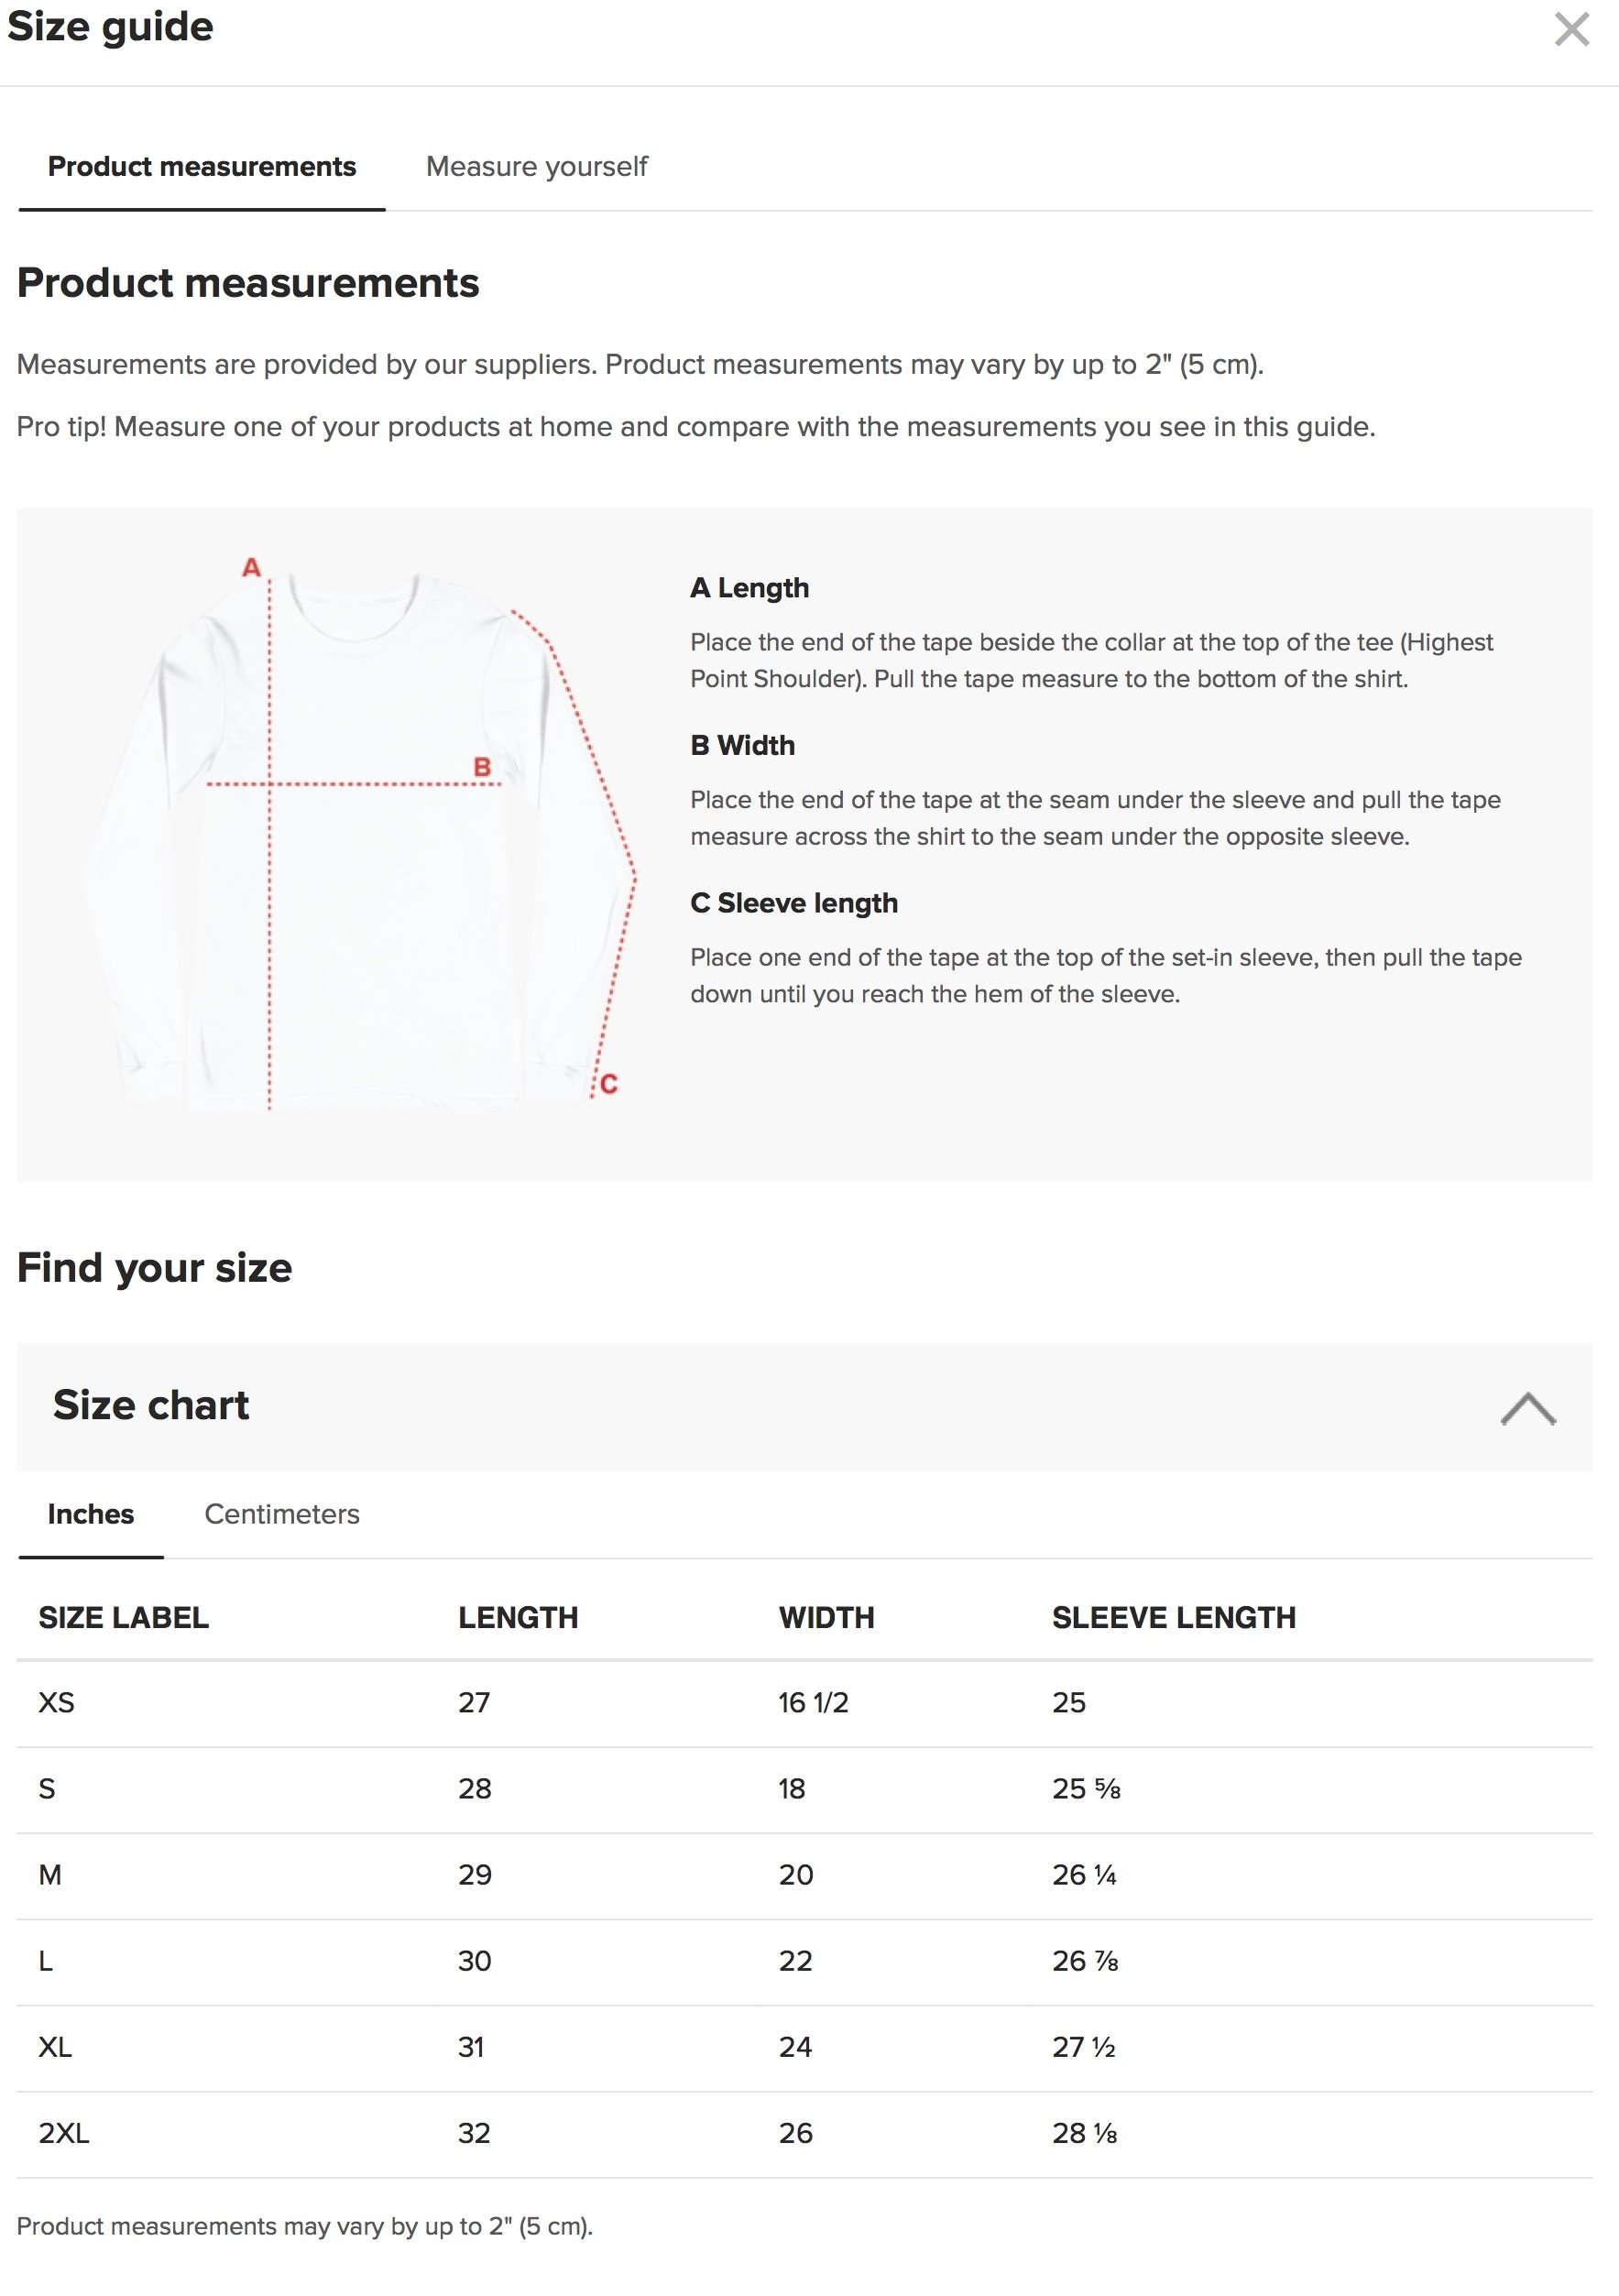Click the C Sleeve length heading
Viewport: 1619px width, 2296px height.
794,903
